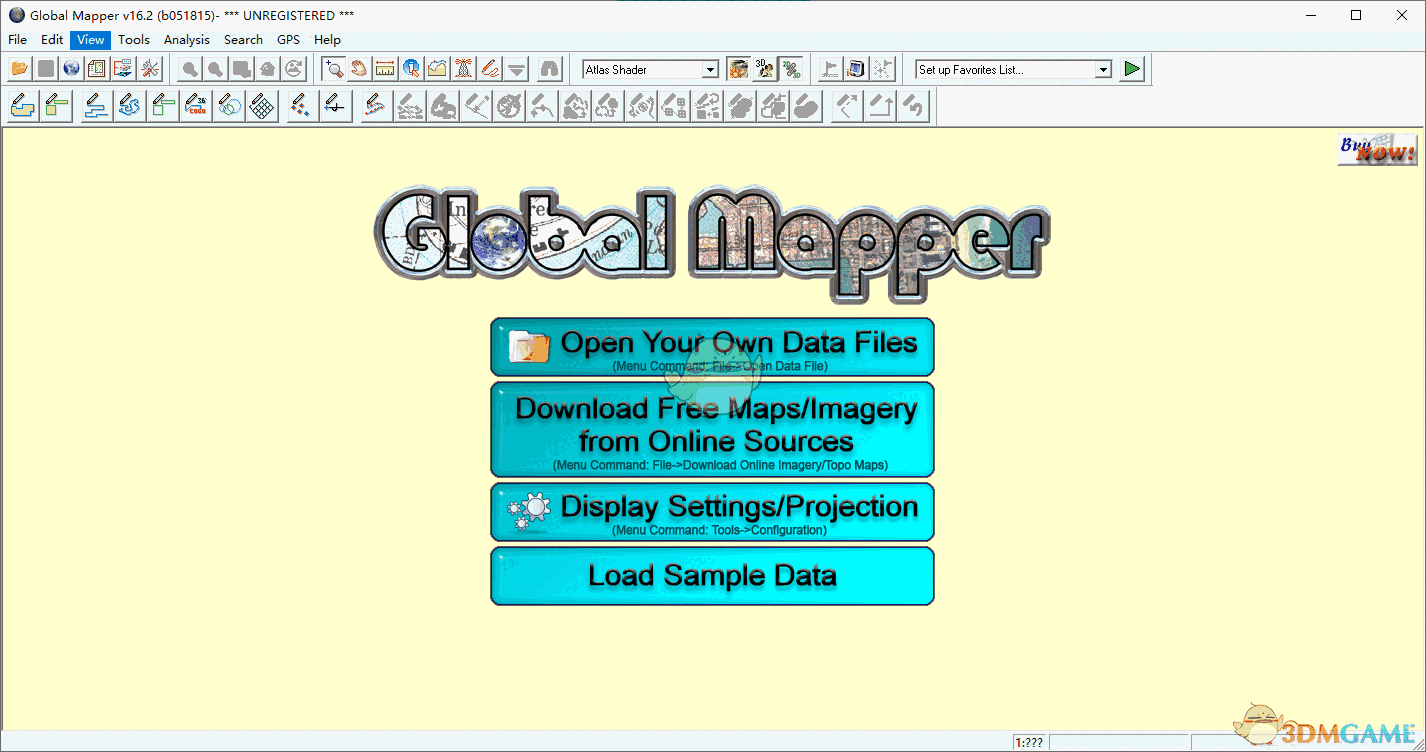Image resolution: width=1426 pixels, height=752 pixels.
Task: Select the Measure ruler tool
Action: [x=385, y=68]
